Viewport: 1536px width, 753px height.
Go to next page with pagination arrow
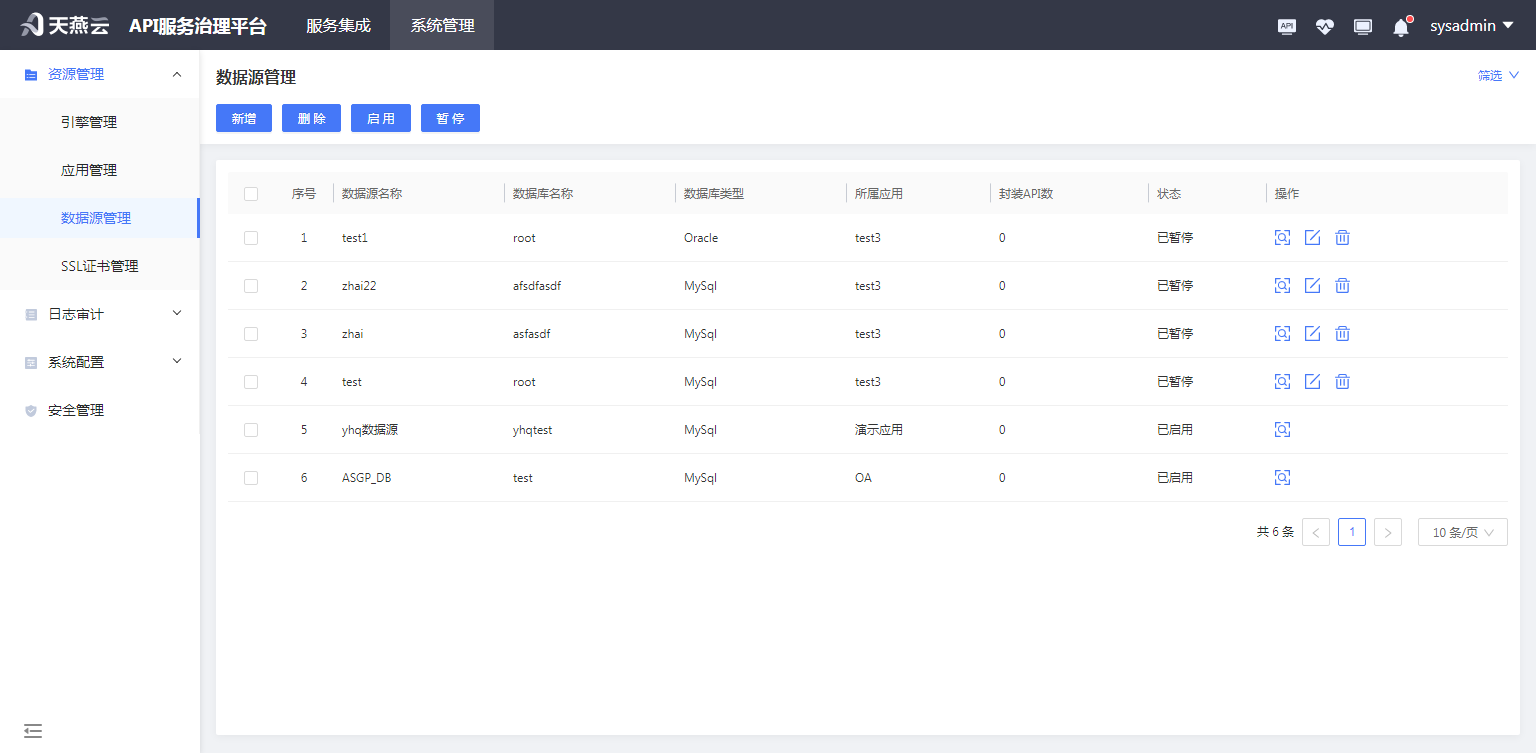click(1388, 531)
